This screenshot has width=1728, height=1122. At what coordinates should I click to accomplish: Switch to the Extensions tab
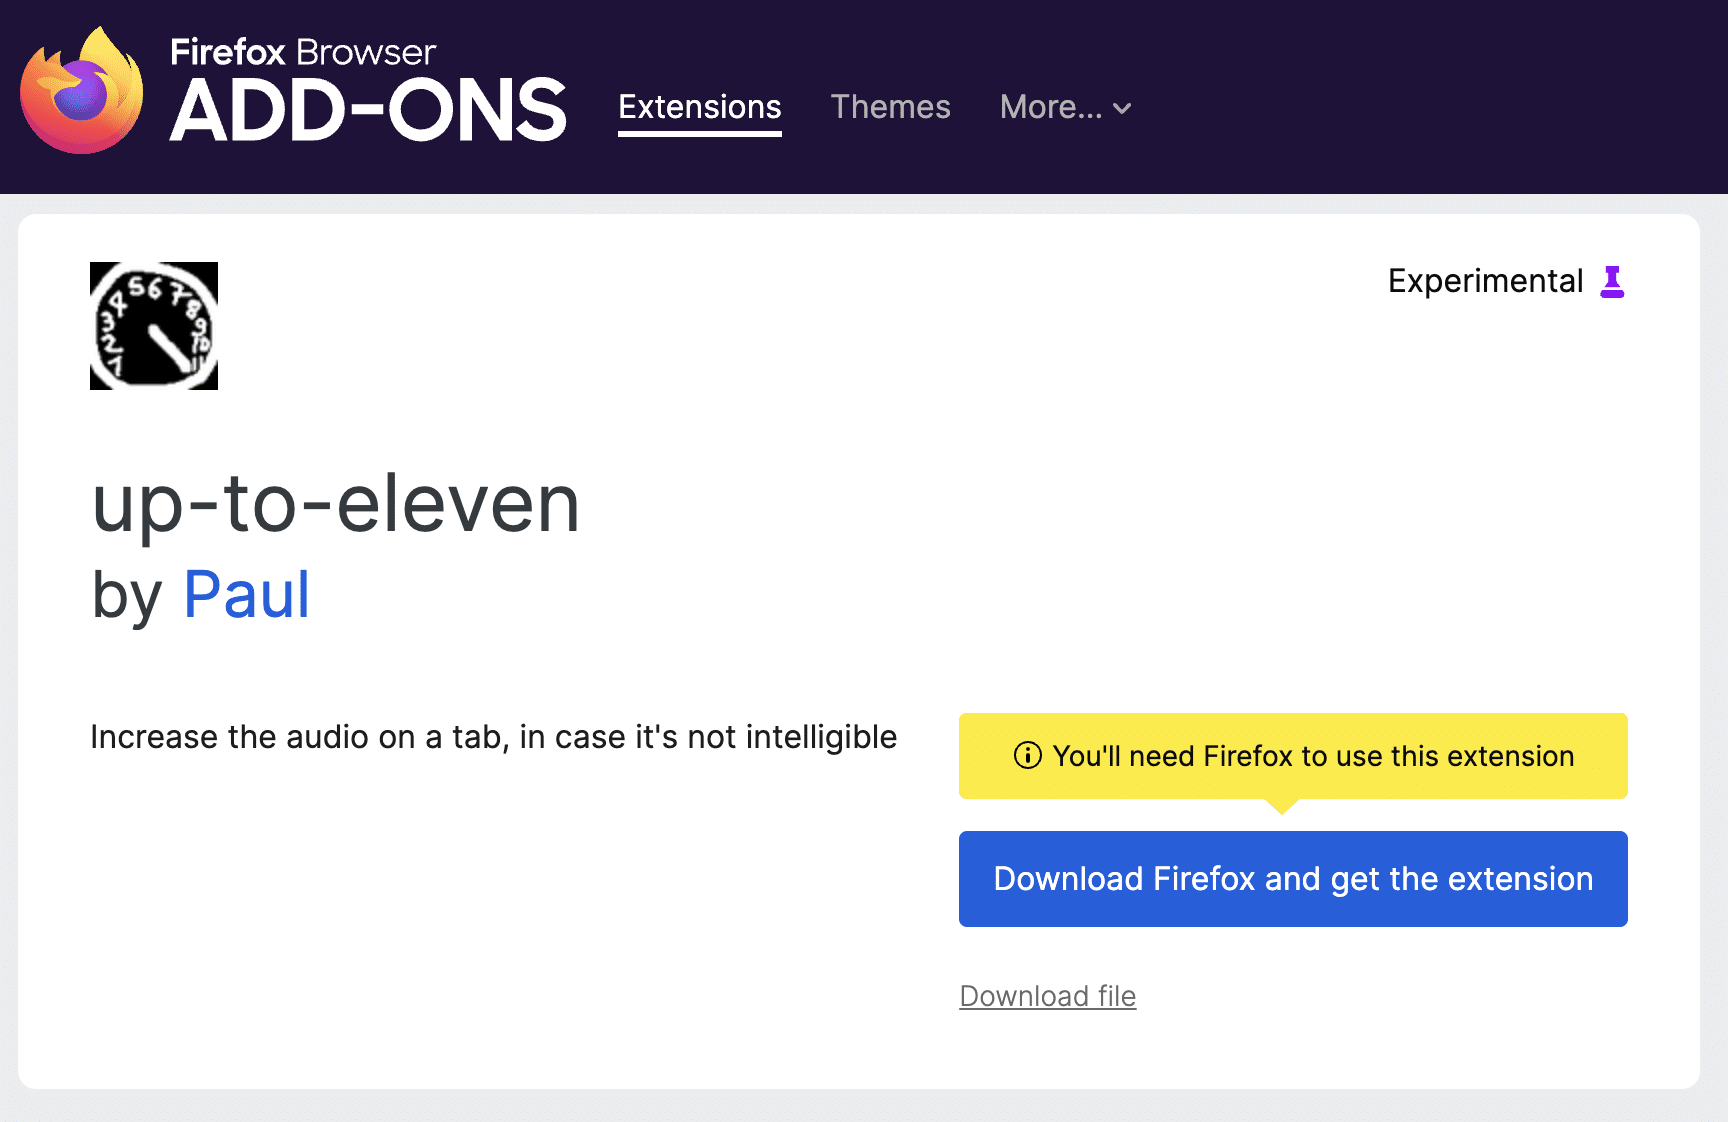700,107
